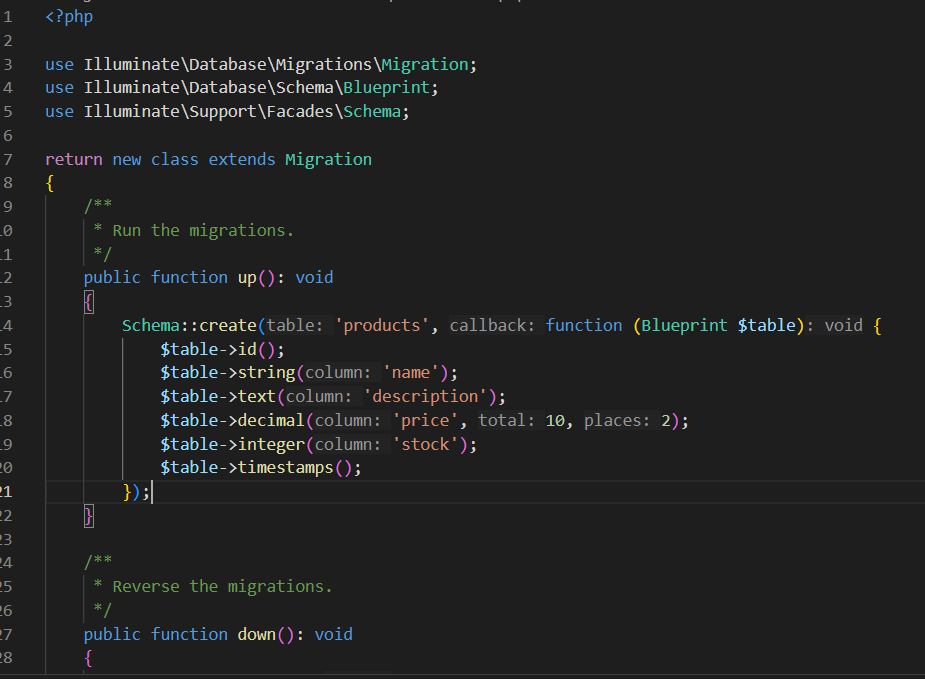Click the places: inlay hint
This screenshot has width=925, height=679.
pyautogui.click(x=619, y=420)
